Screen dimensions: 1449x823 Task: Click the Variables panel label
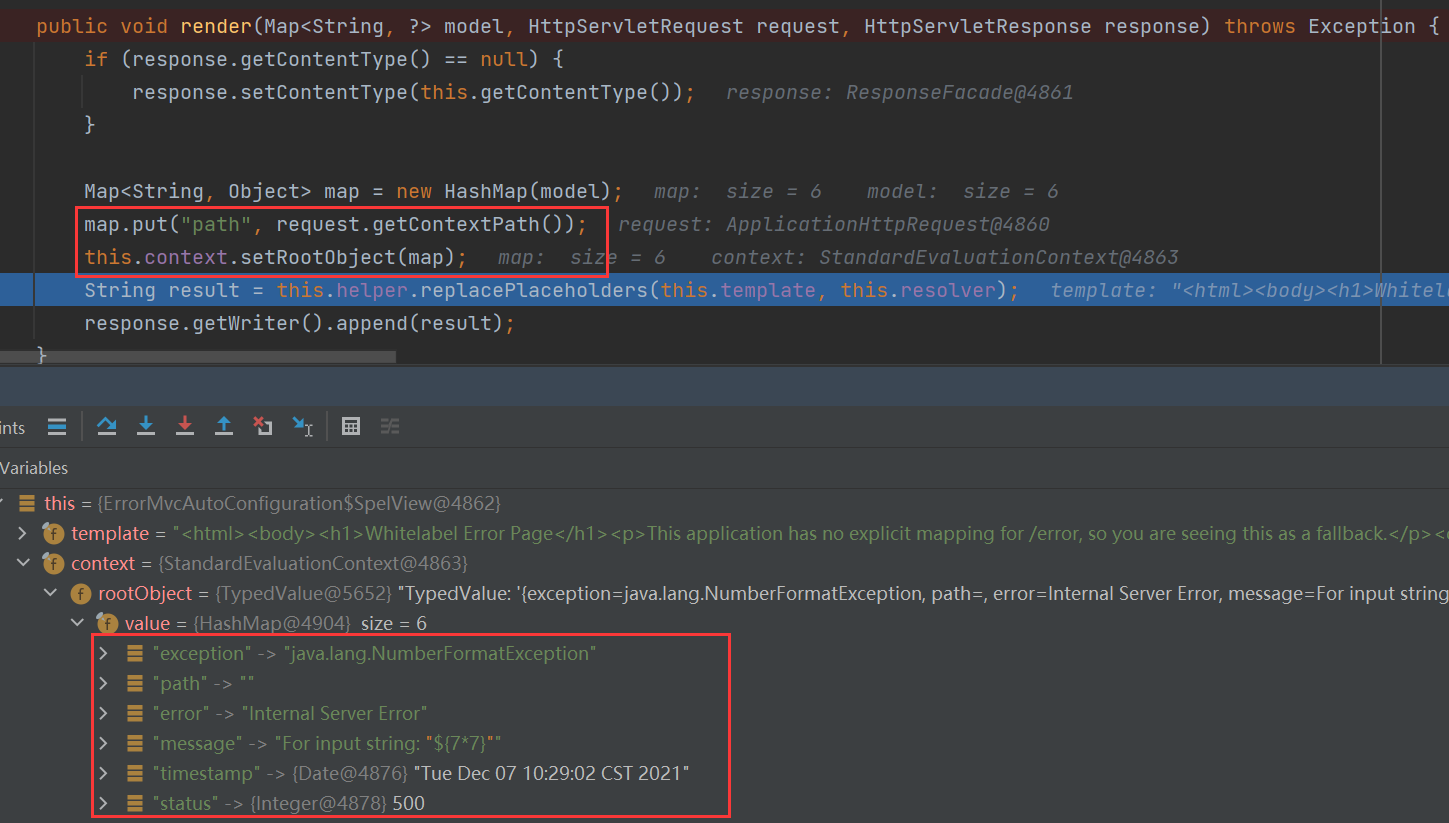point(35,467)
